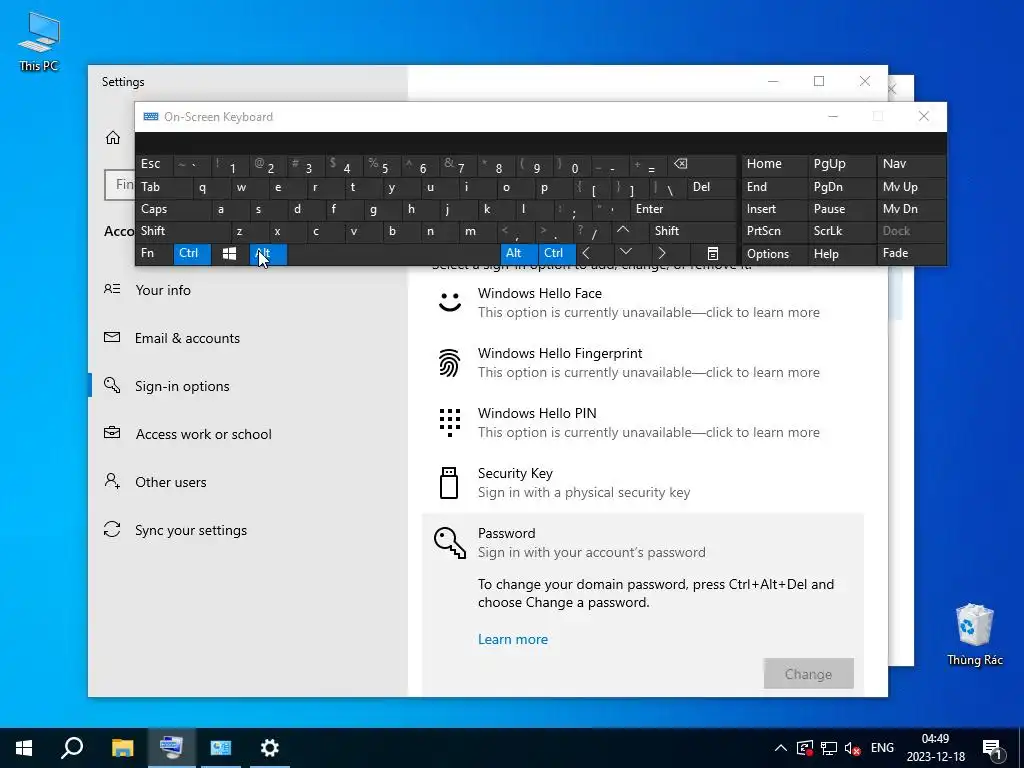Viewport: 1024px width, 768px height.
Task: Click the briefcase icon for work or school
Action: tap(112, 432)
